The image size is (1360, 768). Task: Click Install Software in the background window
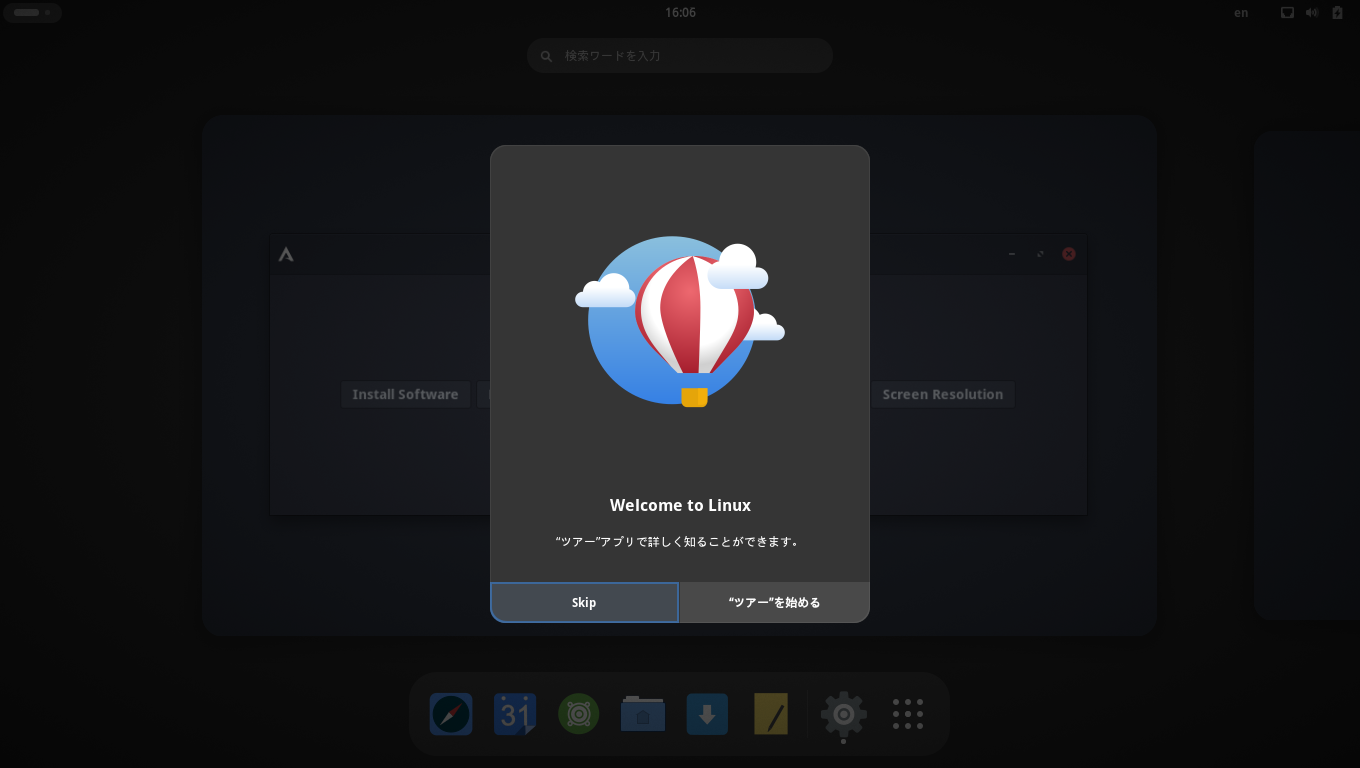click(405, 394)
